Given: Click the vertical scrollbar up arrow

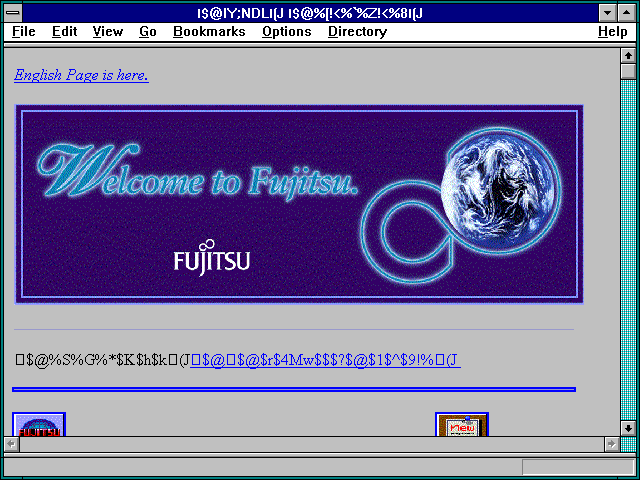Looking at the screenshot, I should 628,56.
